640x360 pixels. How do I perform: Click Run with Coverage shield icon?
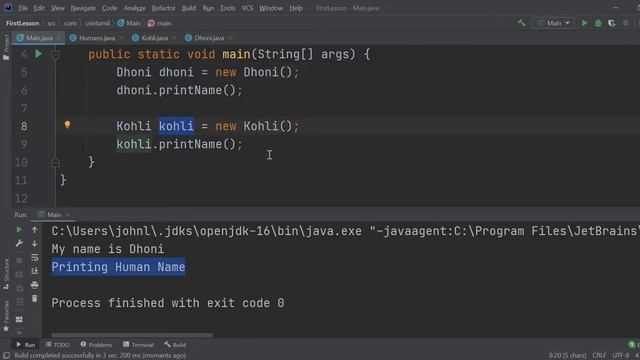611,23
